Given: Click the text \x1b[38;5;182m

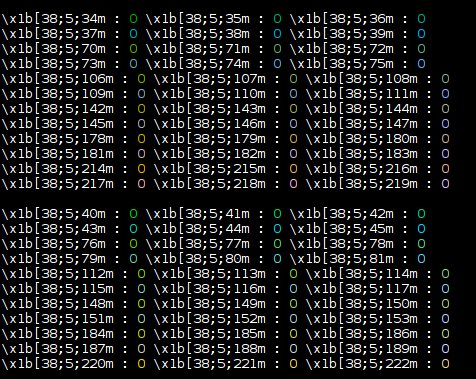Looking at the screenshot, I should pyautogui.click(x=210, y=154).
